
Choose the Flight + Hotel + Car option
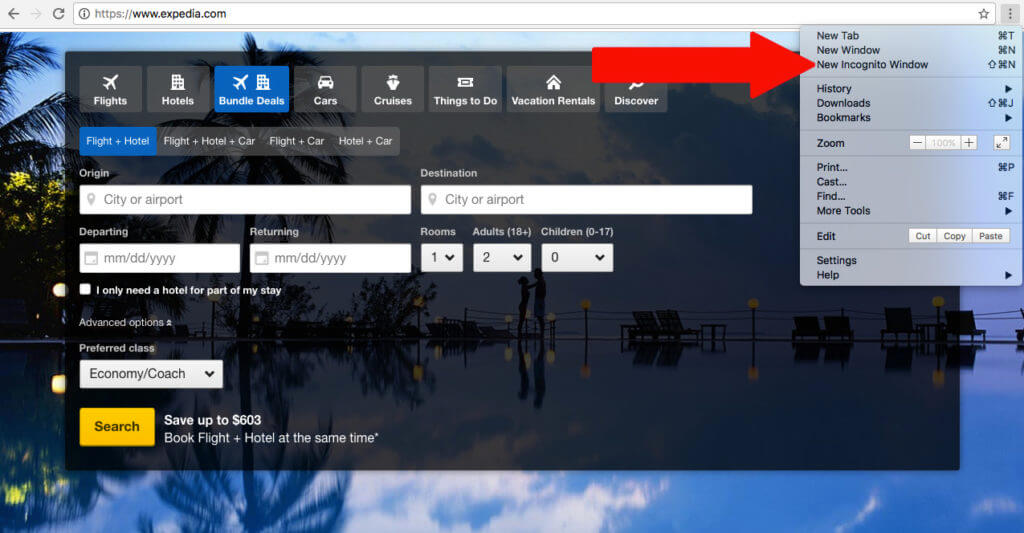click(x=210, y=141)
